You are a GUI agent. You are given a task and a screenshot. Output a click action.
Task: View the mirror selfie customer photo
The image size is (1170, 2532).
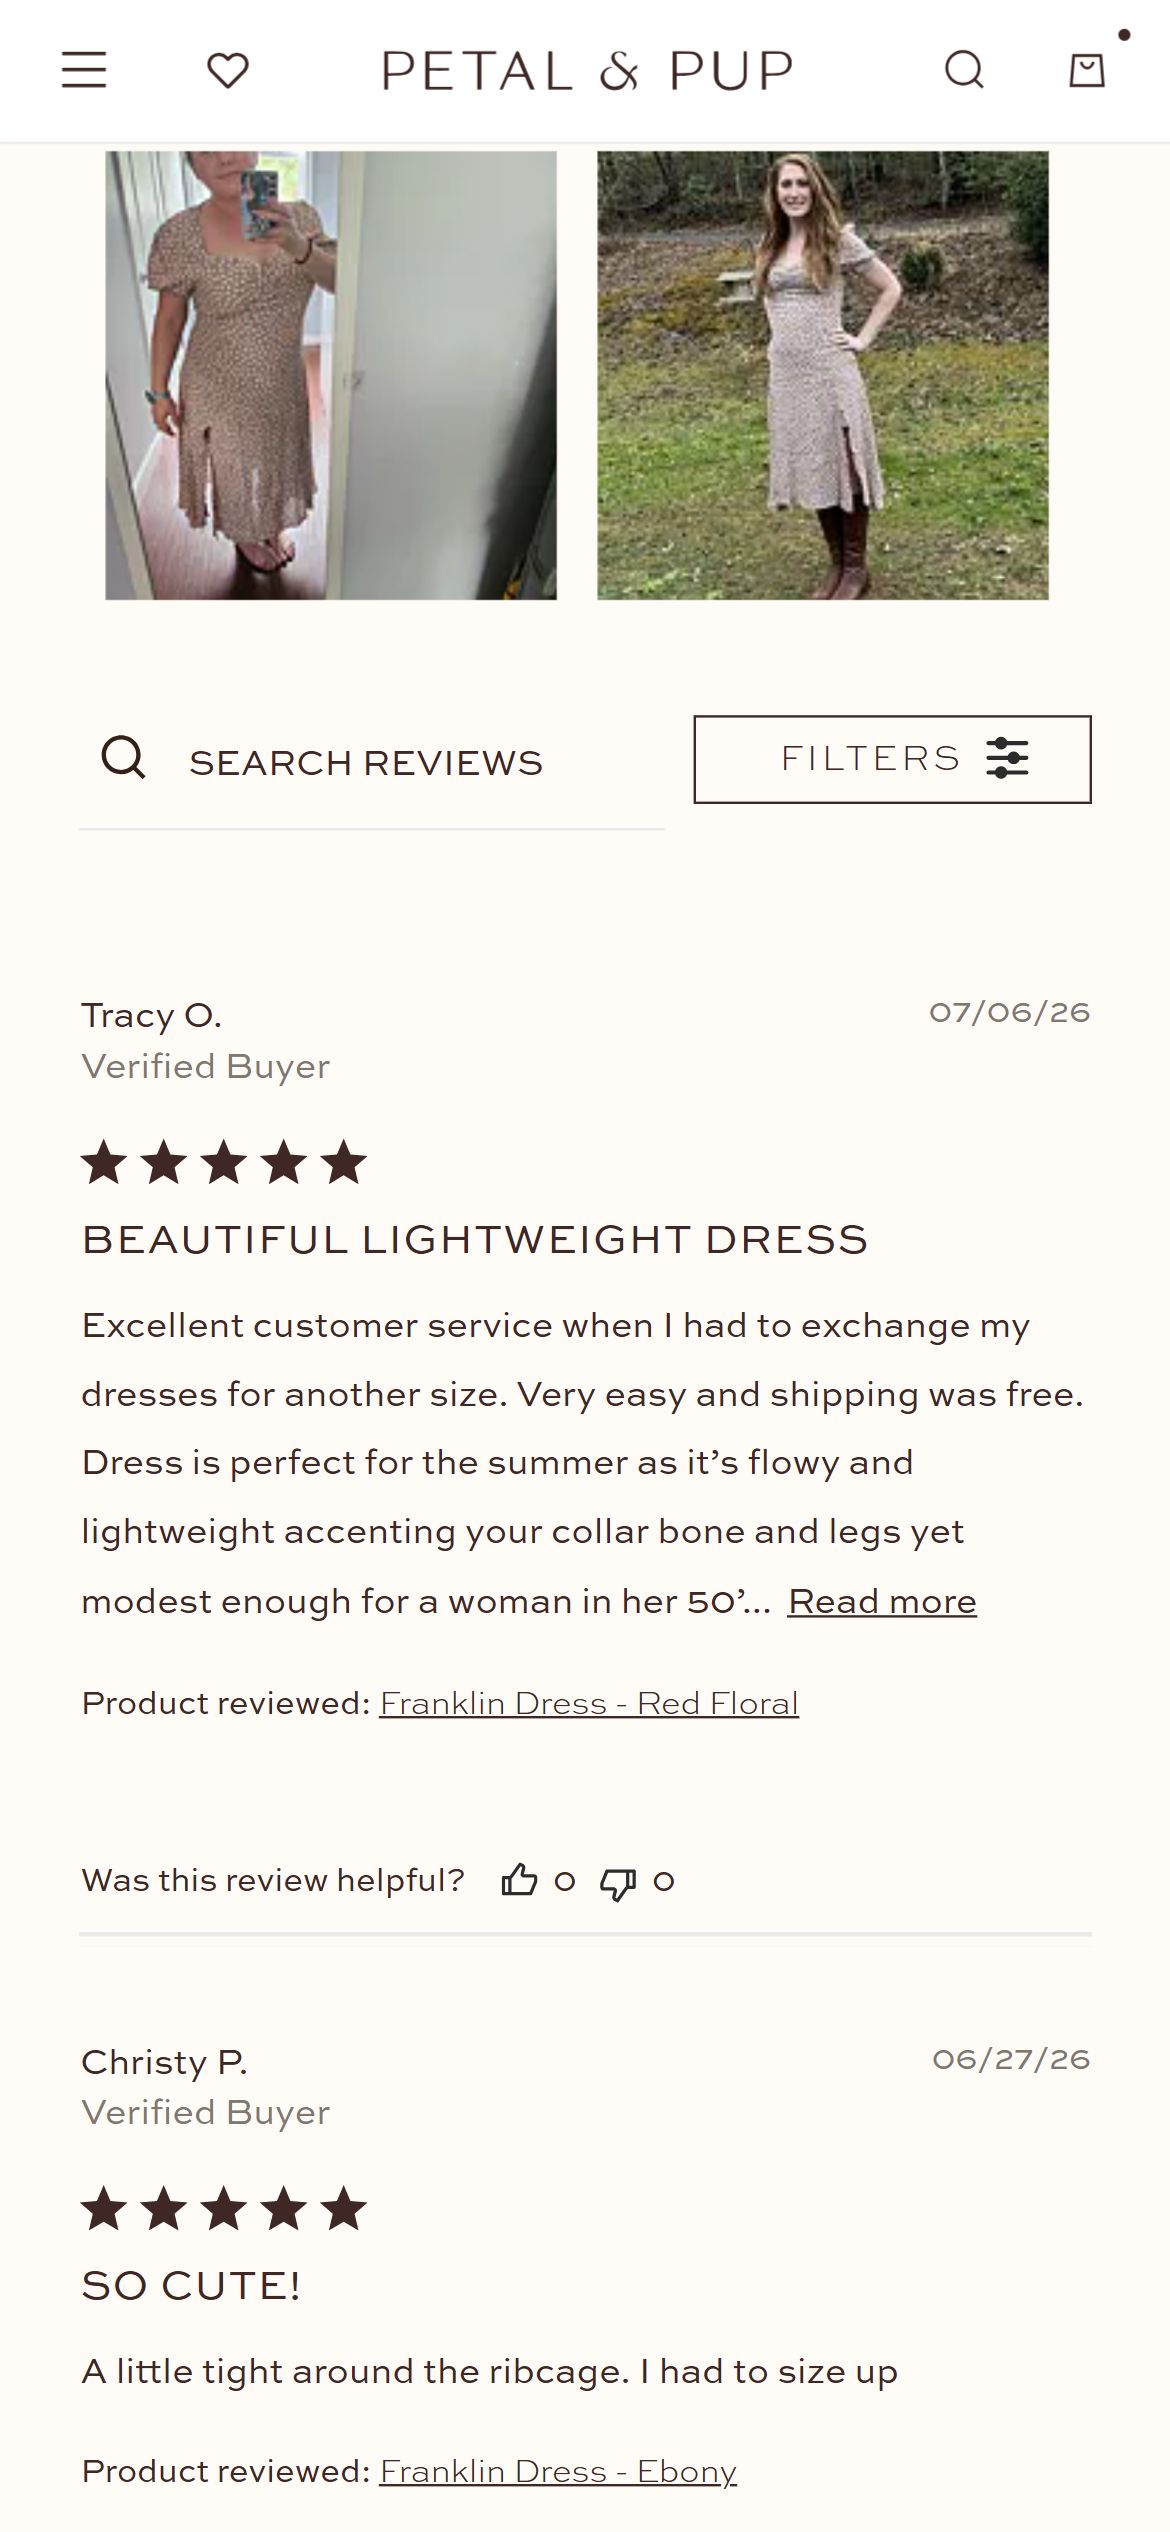[x=331, y=375]
